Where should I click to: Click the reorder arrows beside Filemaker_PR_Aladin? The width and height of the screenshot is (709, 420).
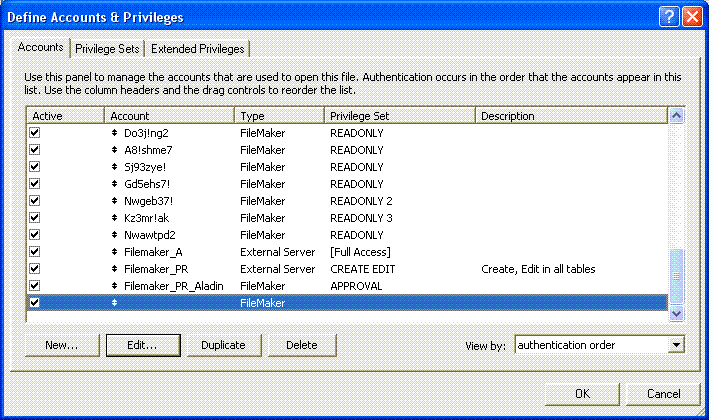[x=114, y=286]
